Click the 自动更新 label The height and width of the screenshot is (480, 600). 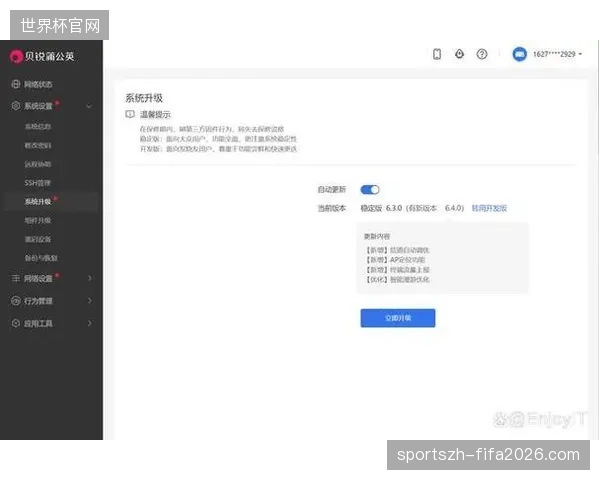pyautogui.click(x=332, y=189)
